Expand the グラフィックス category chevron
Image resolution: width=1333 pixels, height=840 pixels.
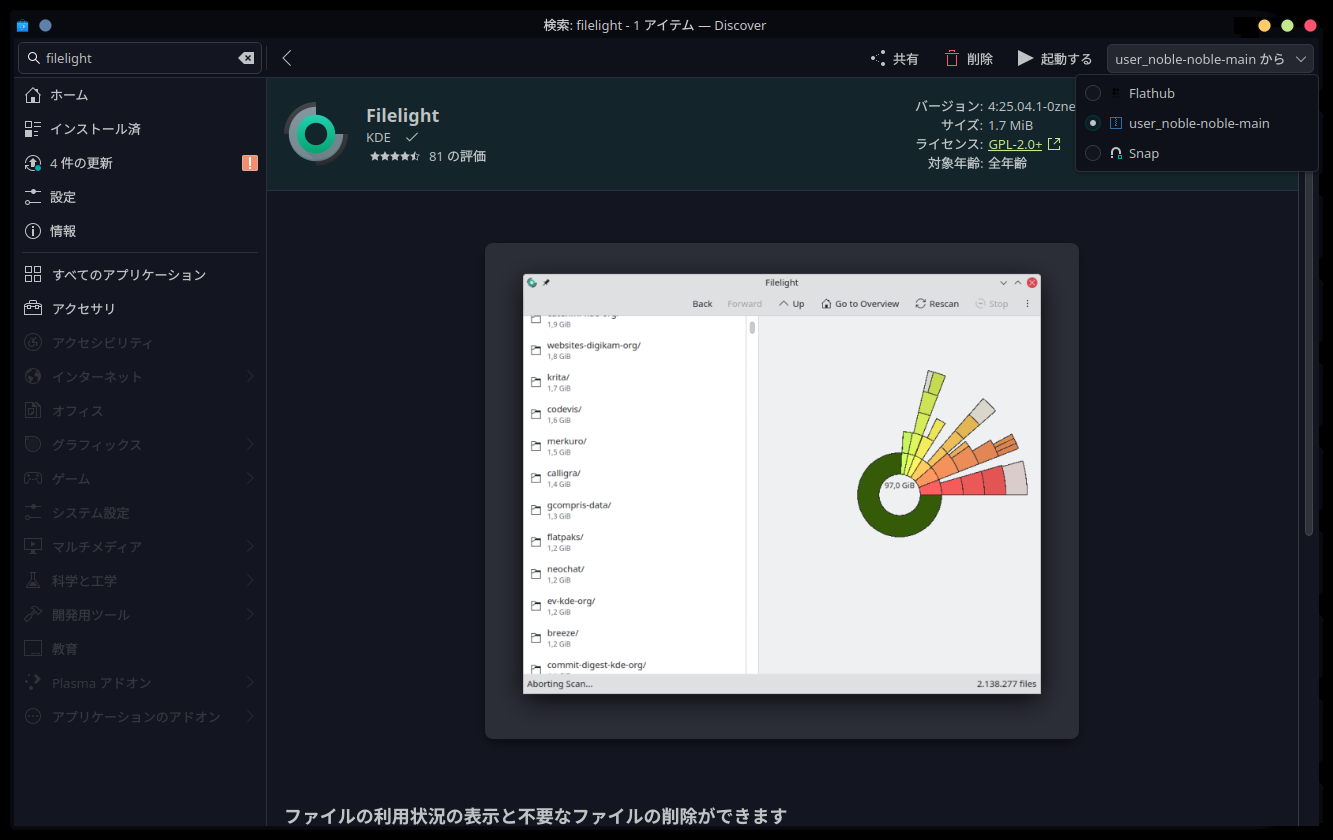coord(250,444)
